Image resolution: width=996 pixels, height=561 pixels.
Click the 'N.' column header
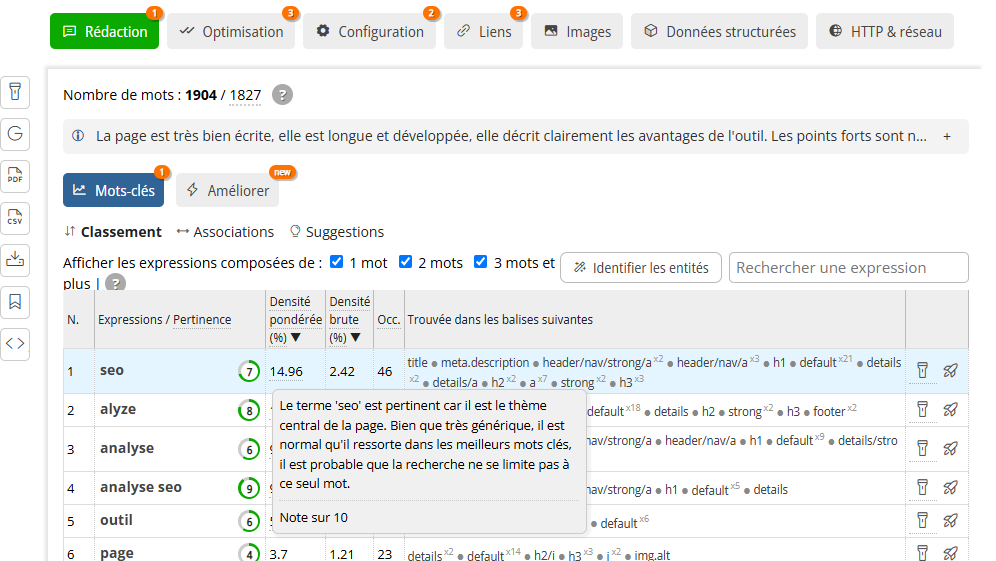click(x=73, y=320)
